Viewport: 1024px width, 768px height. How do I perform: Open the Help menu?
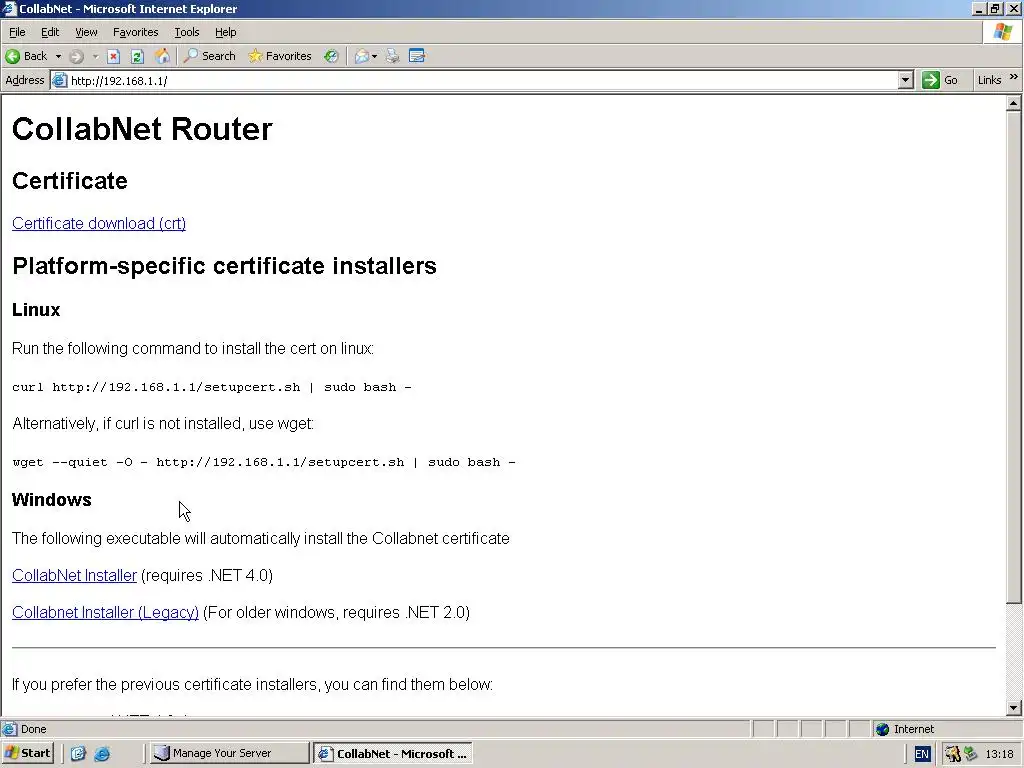click(225, 32)
